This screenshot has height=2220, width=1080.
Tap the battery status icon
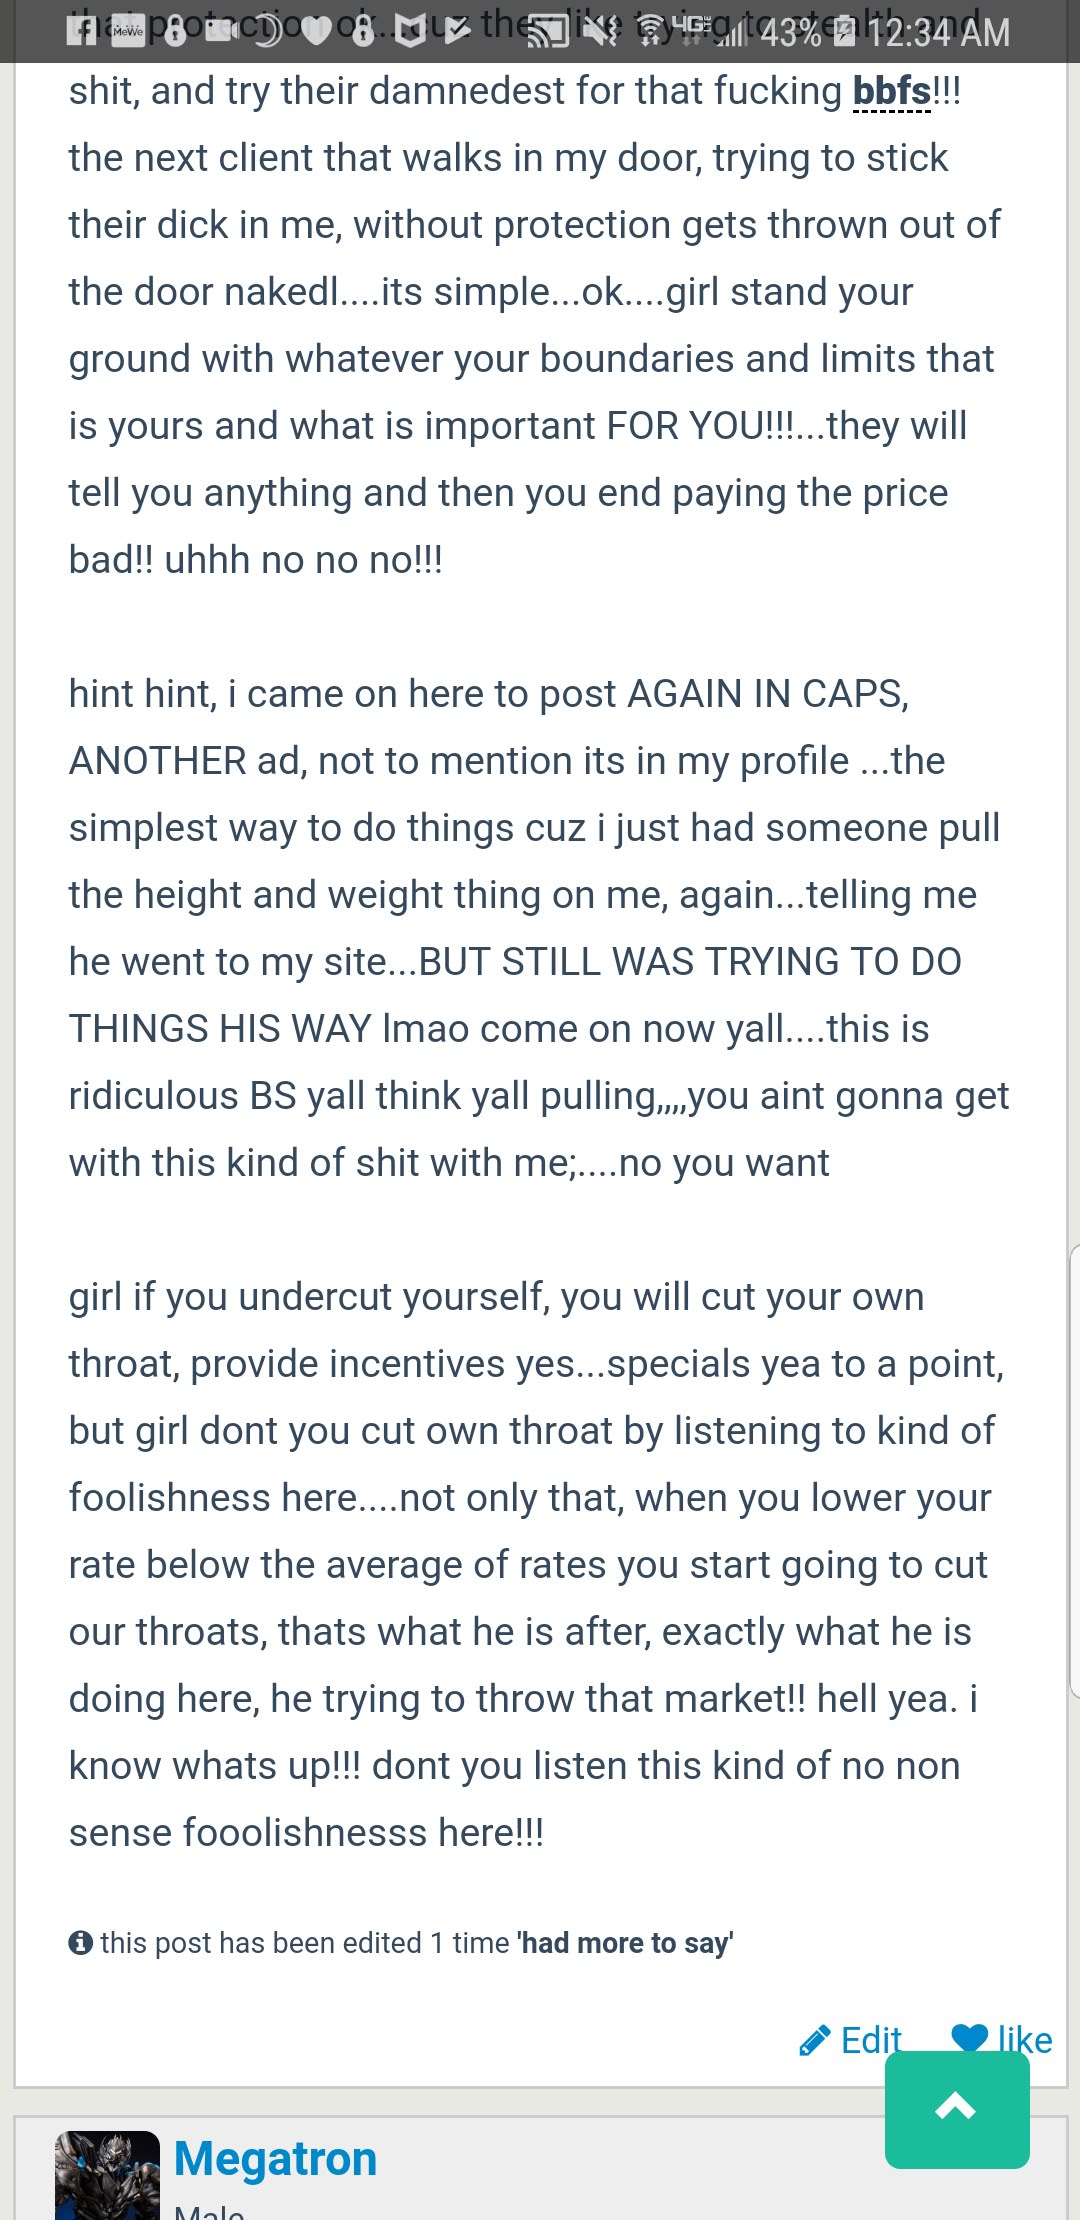(x=844, y=33)
